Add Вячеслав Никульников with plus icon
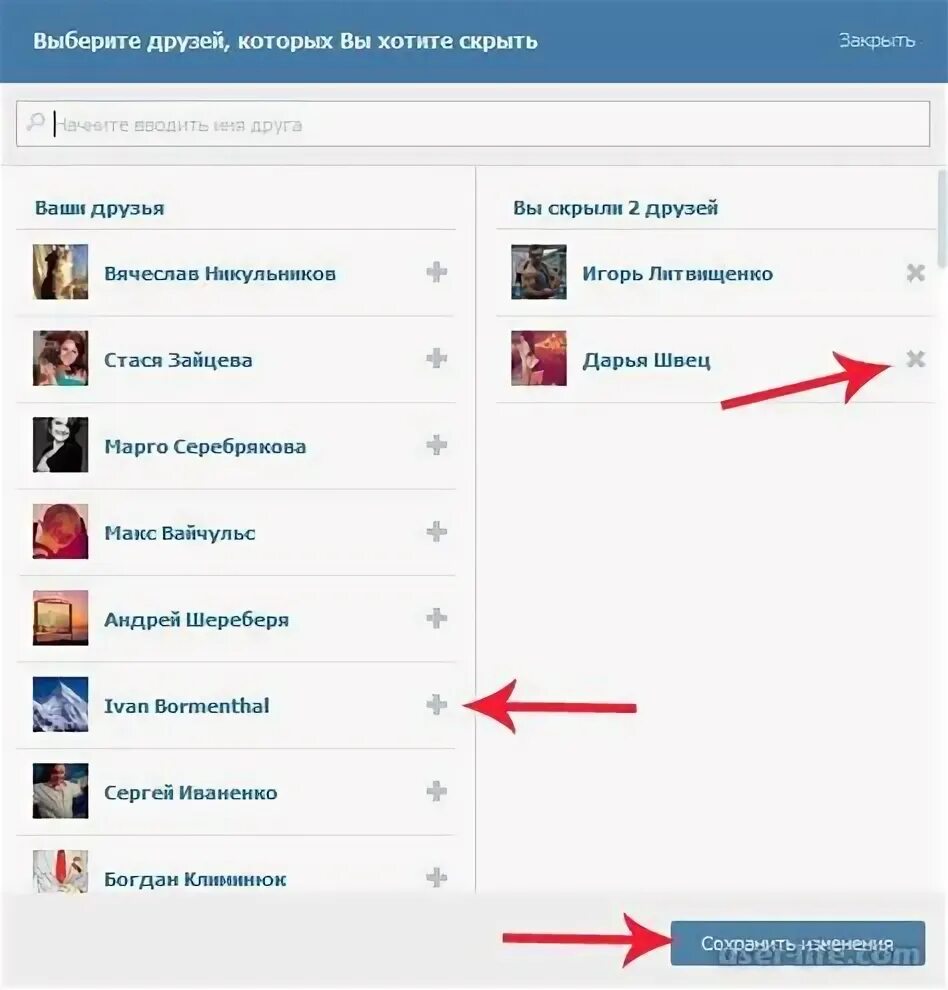This screenshot has height=990, width=948. 436,272
